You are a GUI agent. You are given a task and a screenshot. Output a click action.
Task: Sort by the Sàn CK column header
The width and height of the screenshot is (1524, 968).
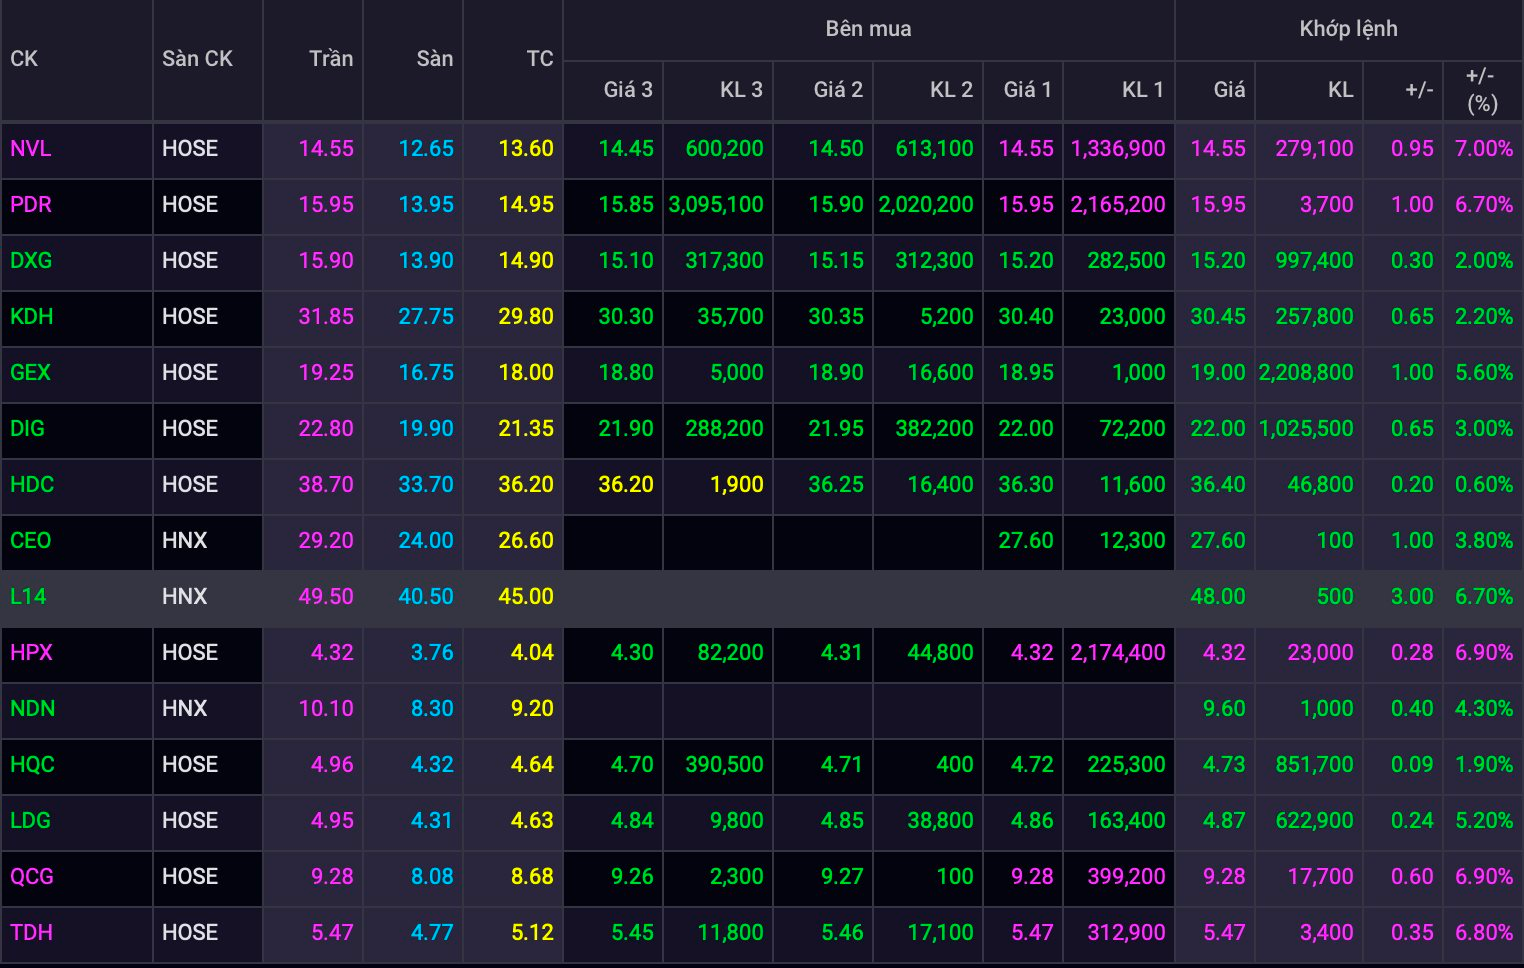coord(197,59)
